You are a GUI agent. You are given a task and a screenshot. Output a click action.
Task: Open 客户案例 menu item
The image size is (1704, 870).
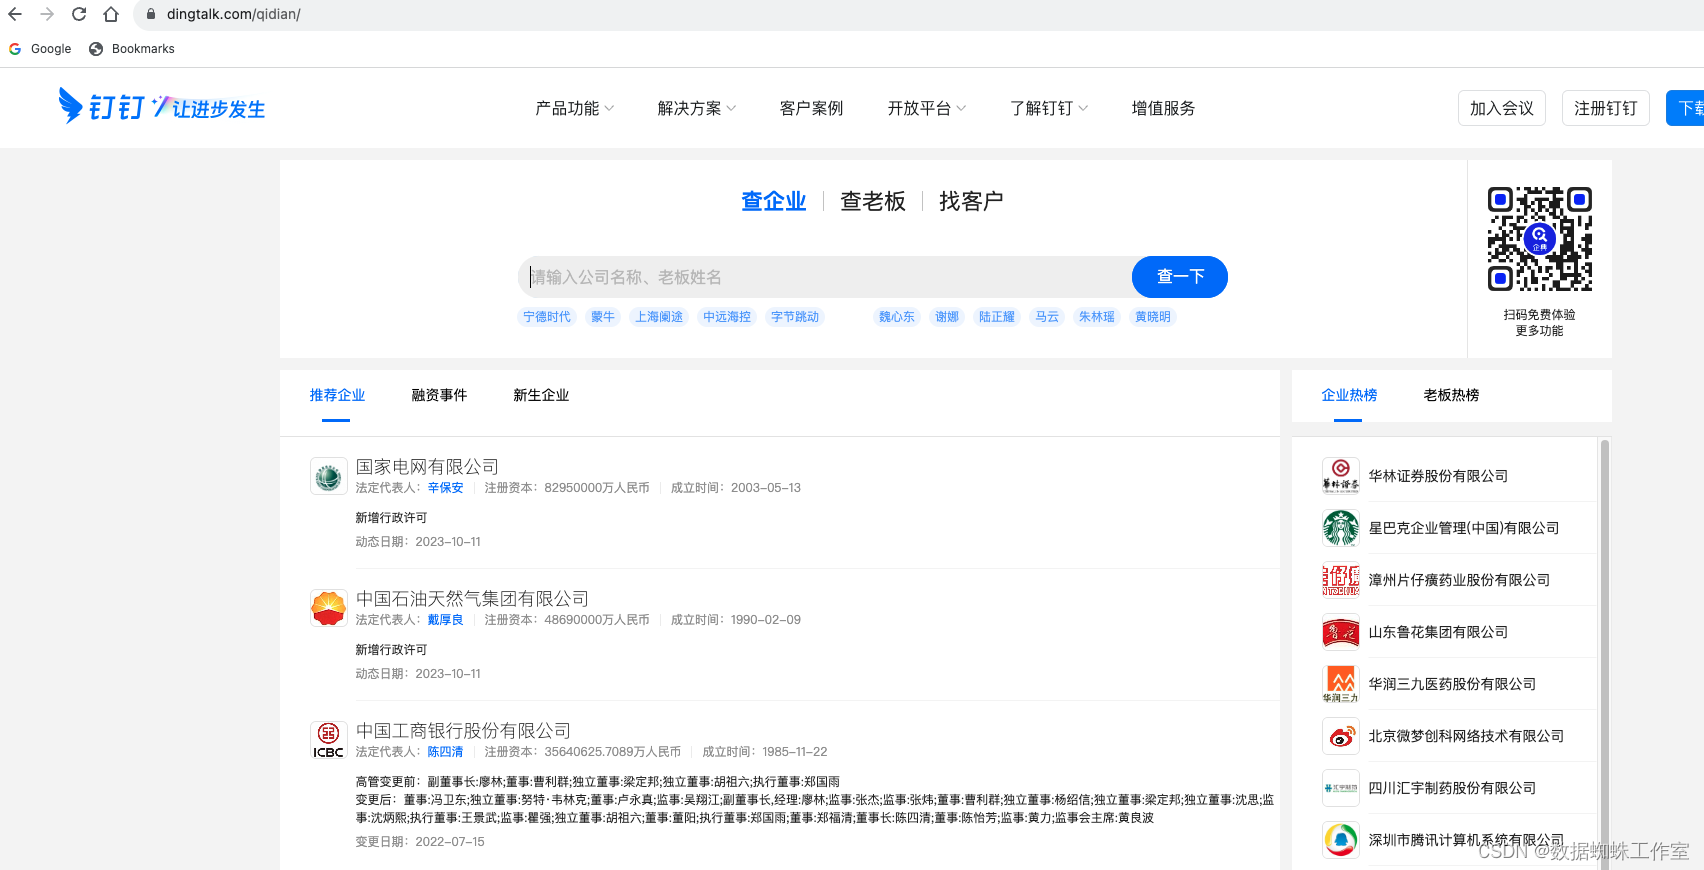pyautogui.click(x=811, y=108)
